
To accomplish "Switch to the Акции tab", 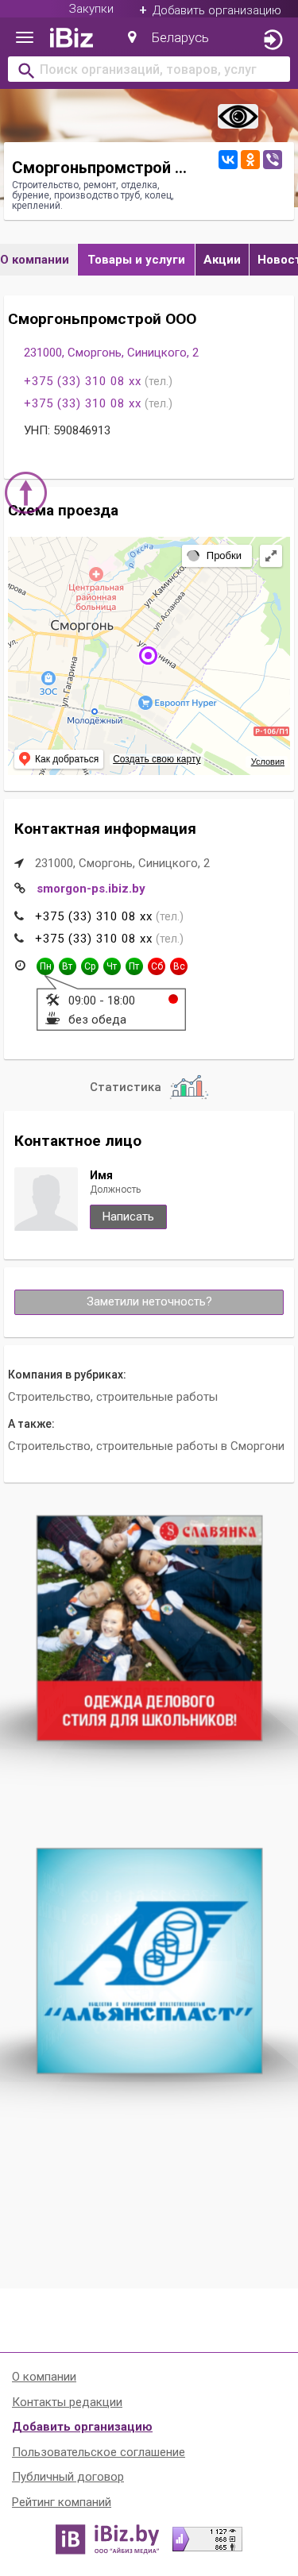I will (222, 259).
